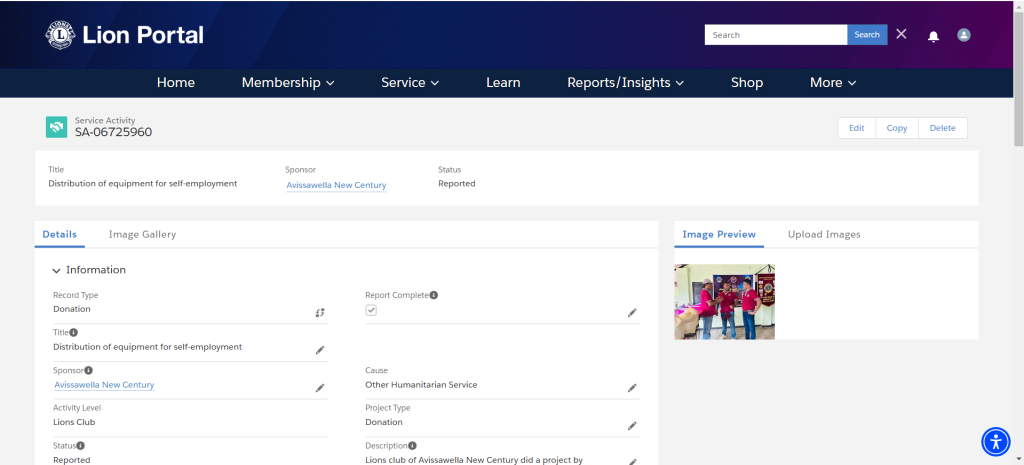Viewport: 1024px width, 465px height.
Task: Switch to the Details tab
Action: 59,234
